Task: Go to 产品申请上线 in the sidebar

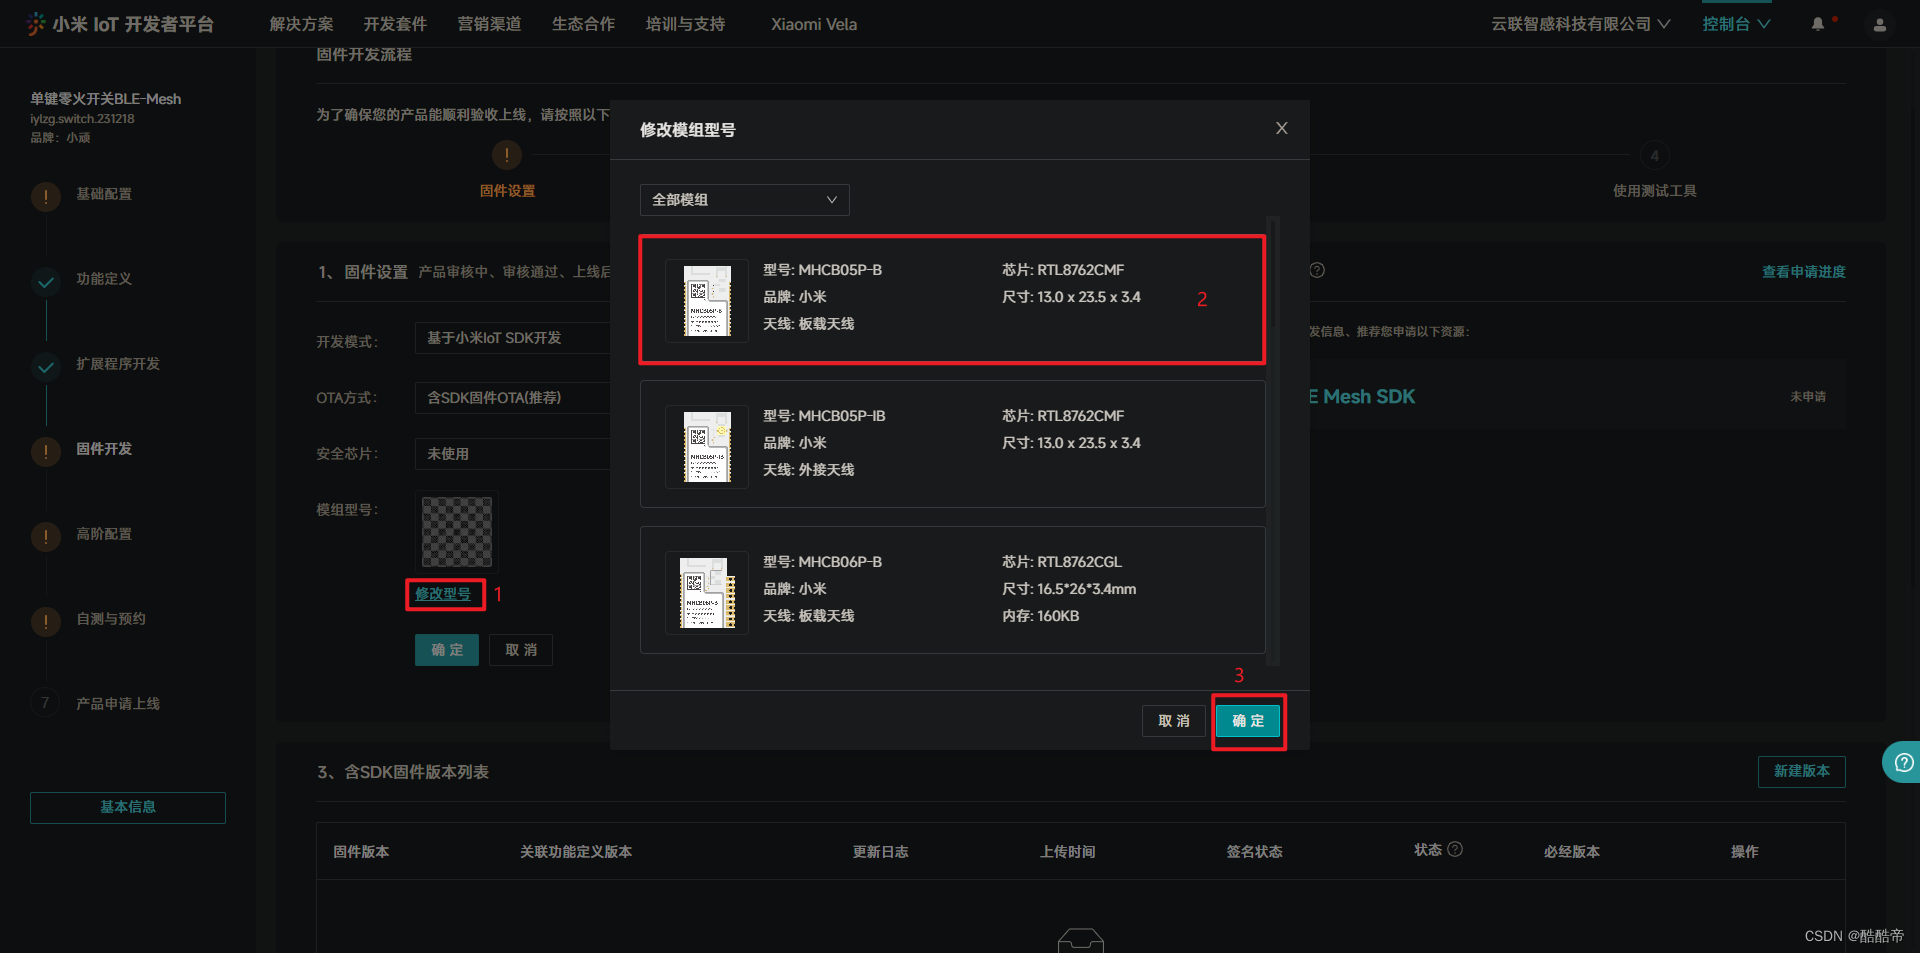Action: tap(118, 704)
